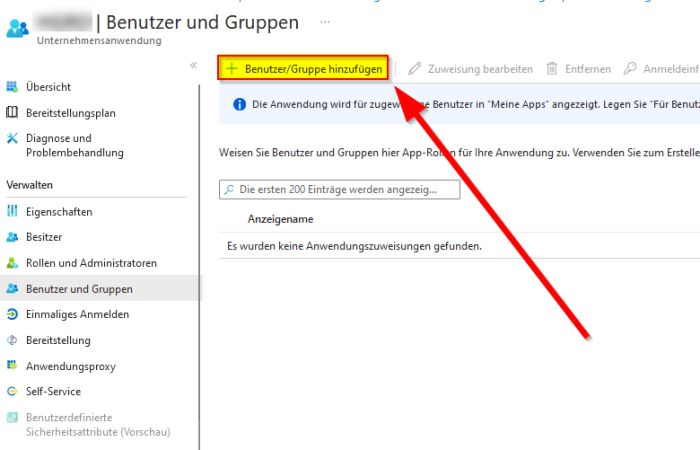Screen dimensions: 700x450
Task: Open Rollen und Administratoren page
Action: pyautogui.click(x=92, y=263)
